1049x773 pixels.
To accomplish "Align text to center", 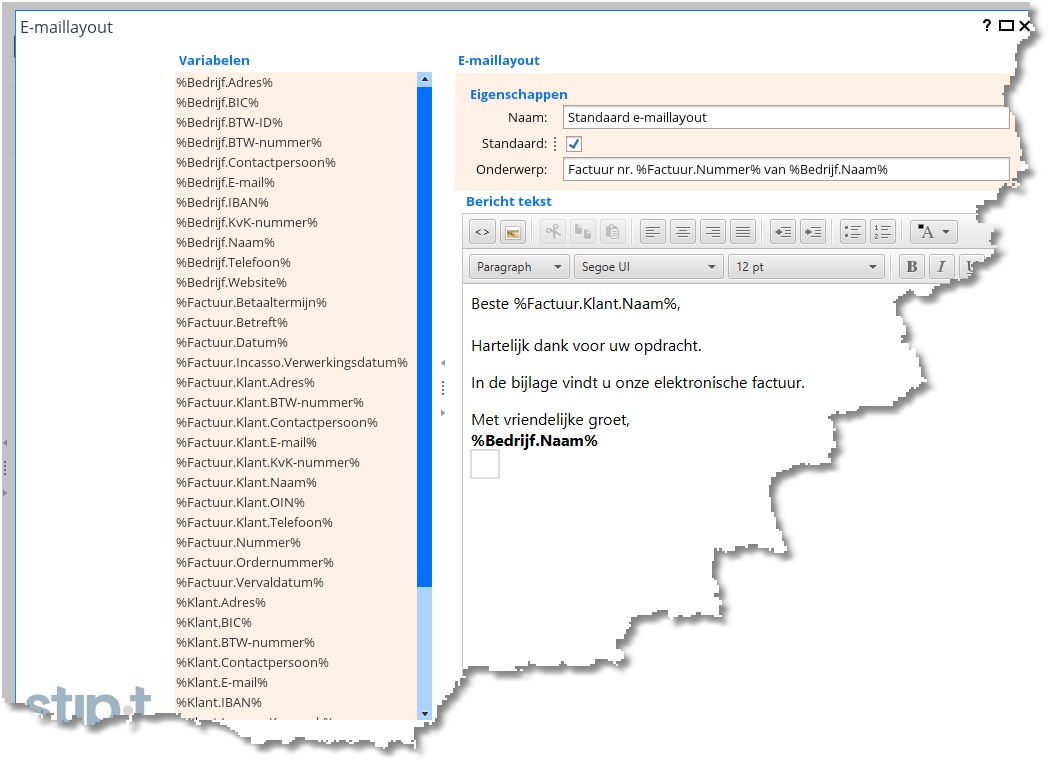I will tap(682, 231).
